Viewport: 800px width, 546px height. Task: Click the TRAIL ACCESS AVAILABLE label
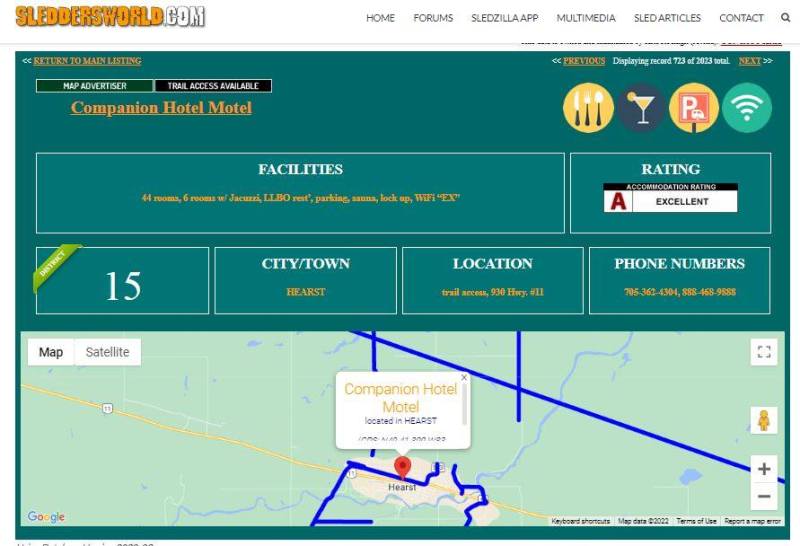point(213,86)
